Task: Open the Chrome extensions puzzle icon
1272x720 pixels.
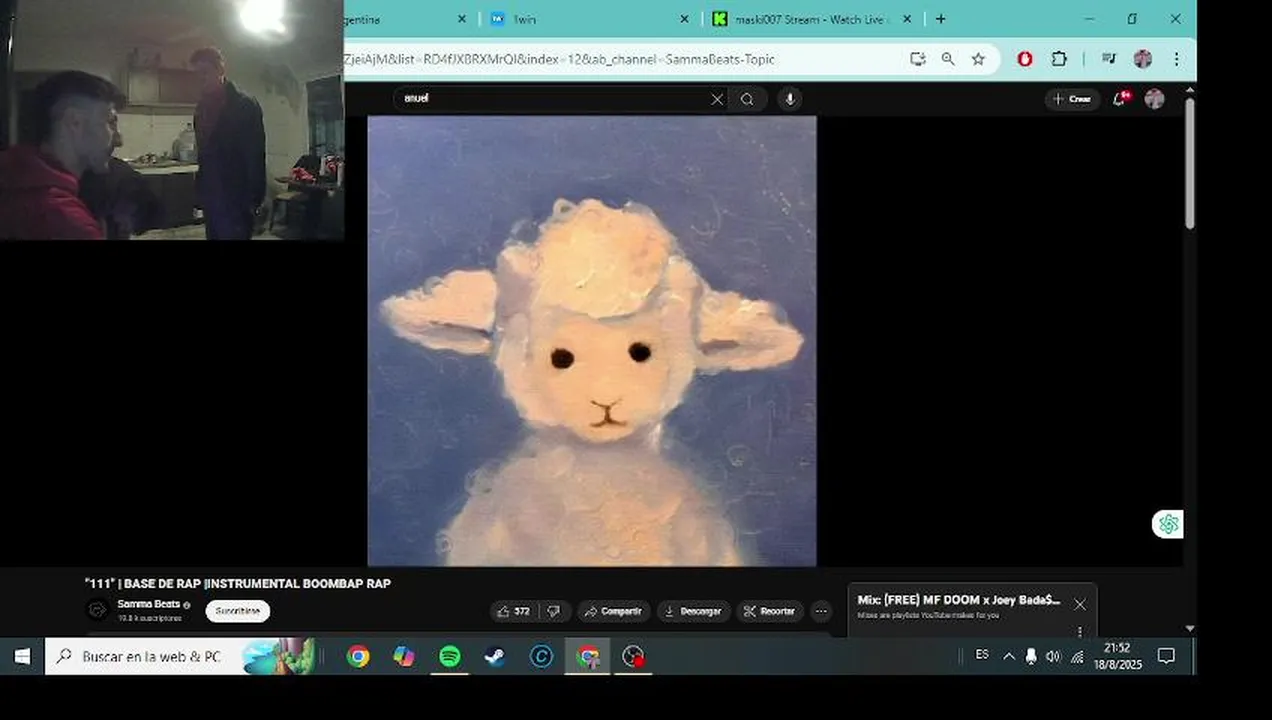Action: point(1059,59)
